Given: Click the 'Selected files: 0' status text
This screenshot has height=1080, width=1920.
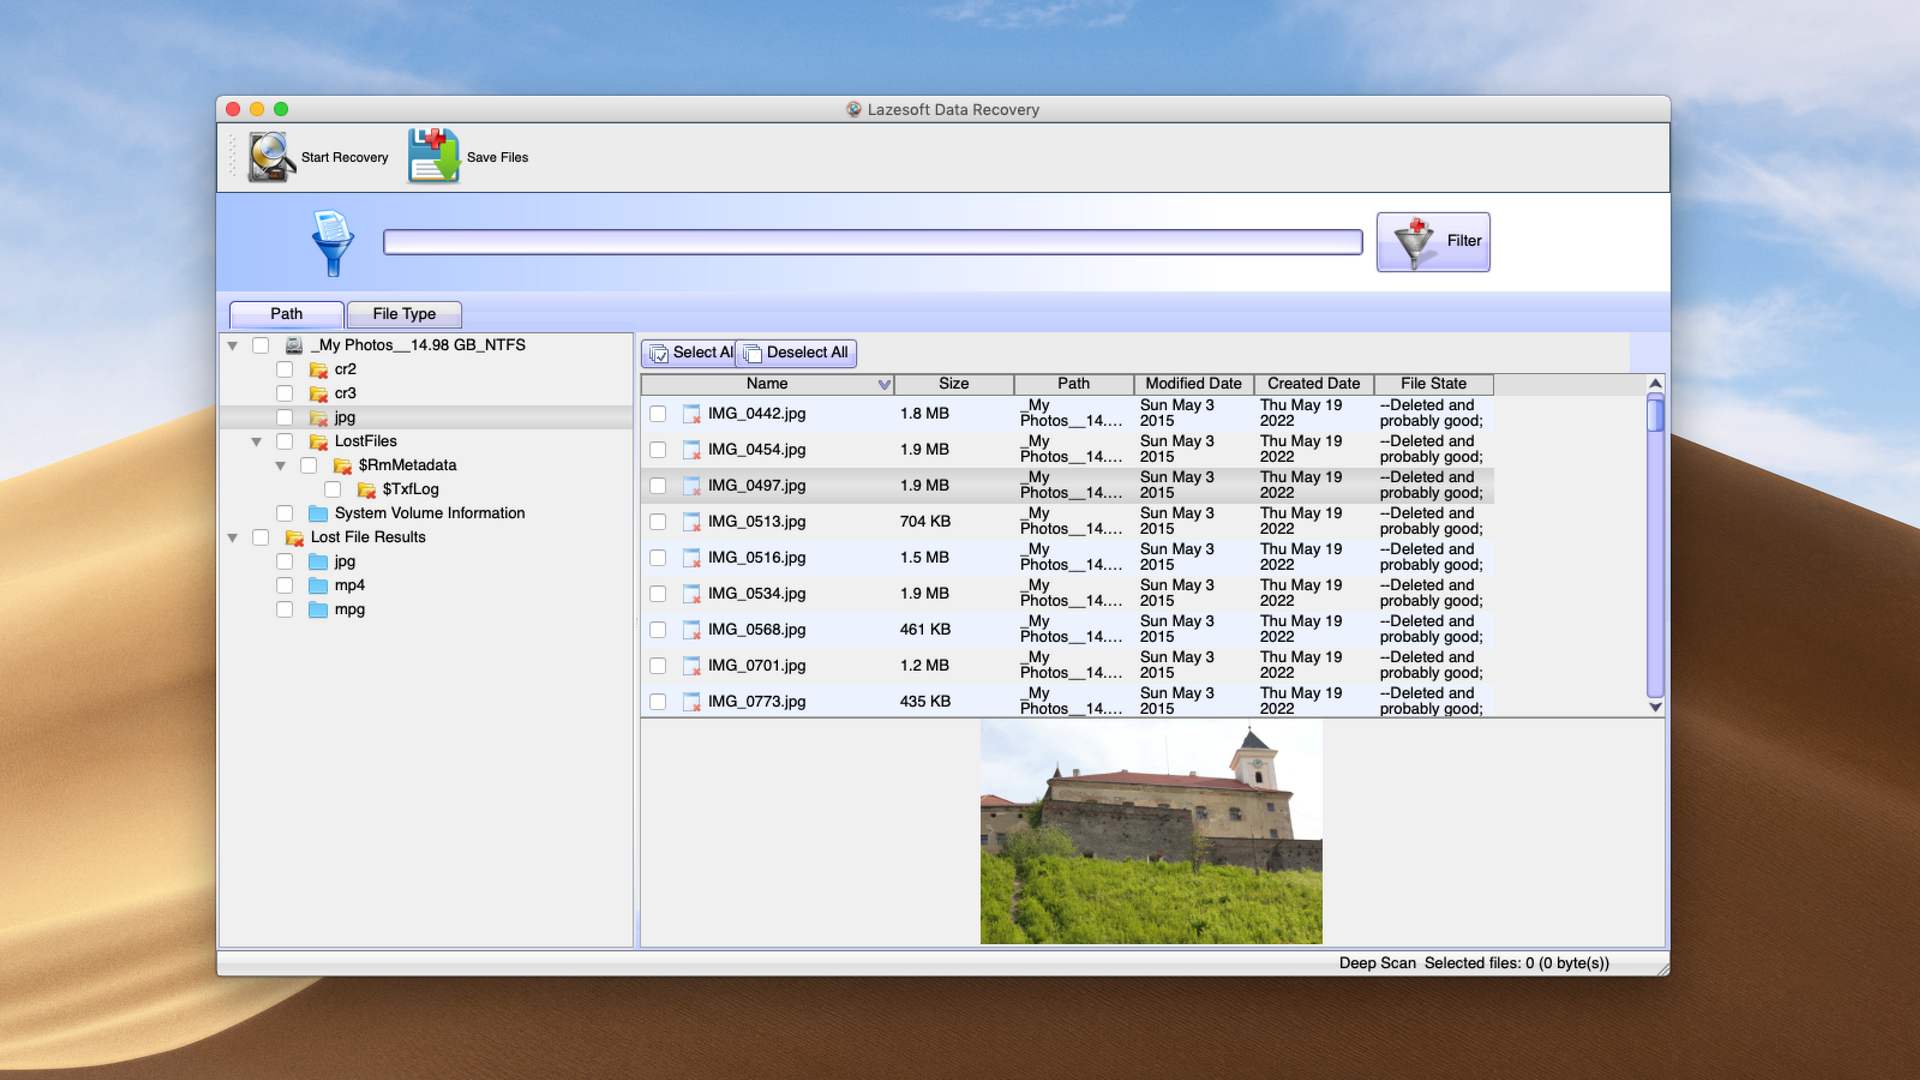Looking at the screenshot, I should point(1516,963).
